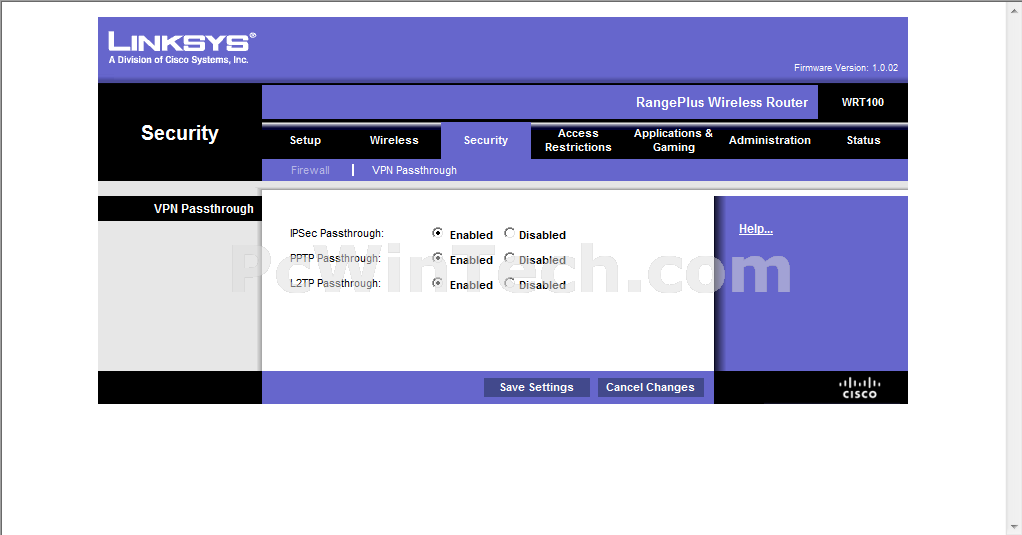Click the Cisco logo
Viewport: 1022px width, 535px height.
pyautogui.click(x=860, y=388)
